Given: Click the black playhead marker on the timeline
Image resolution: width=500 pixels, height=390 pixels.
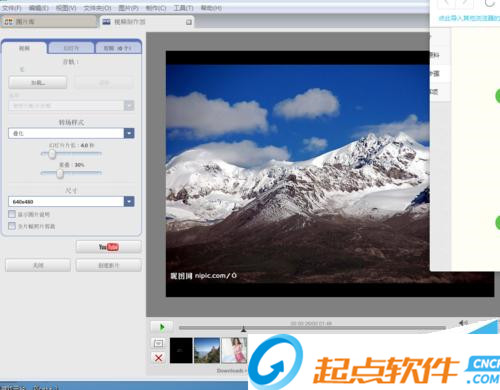Looking at the screenshot, I should tap(244, 329).
